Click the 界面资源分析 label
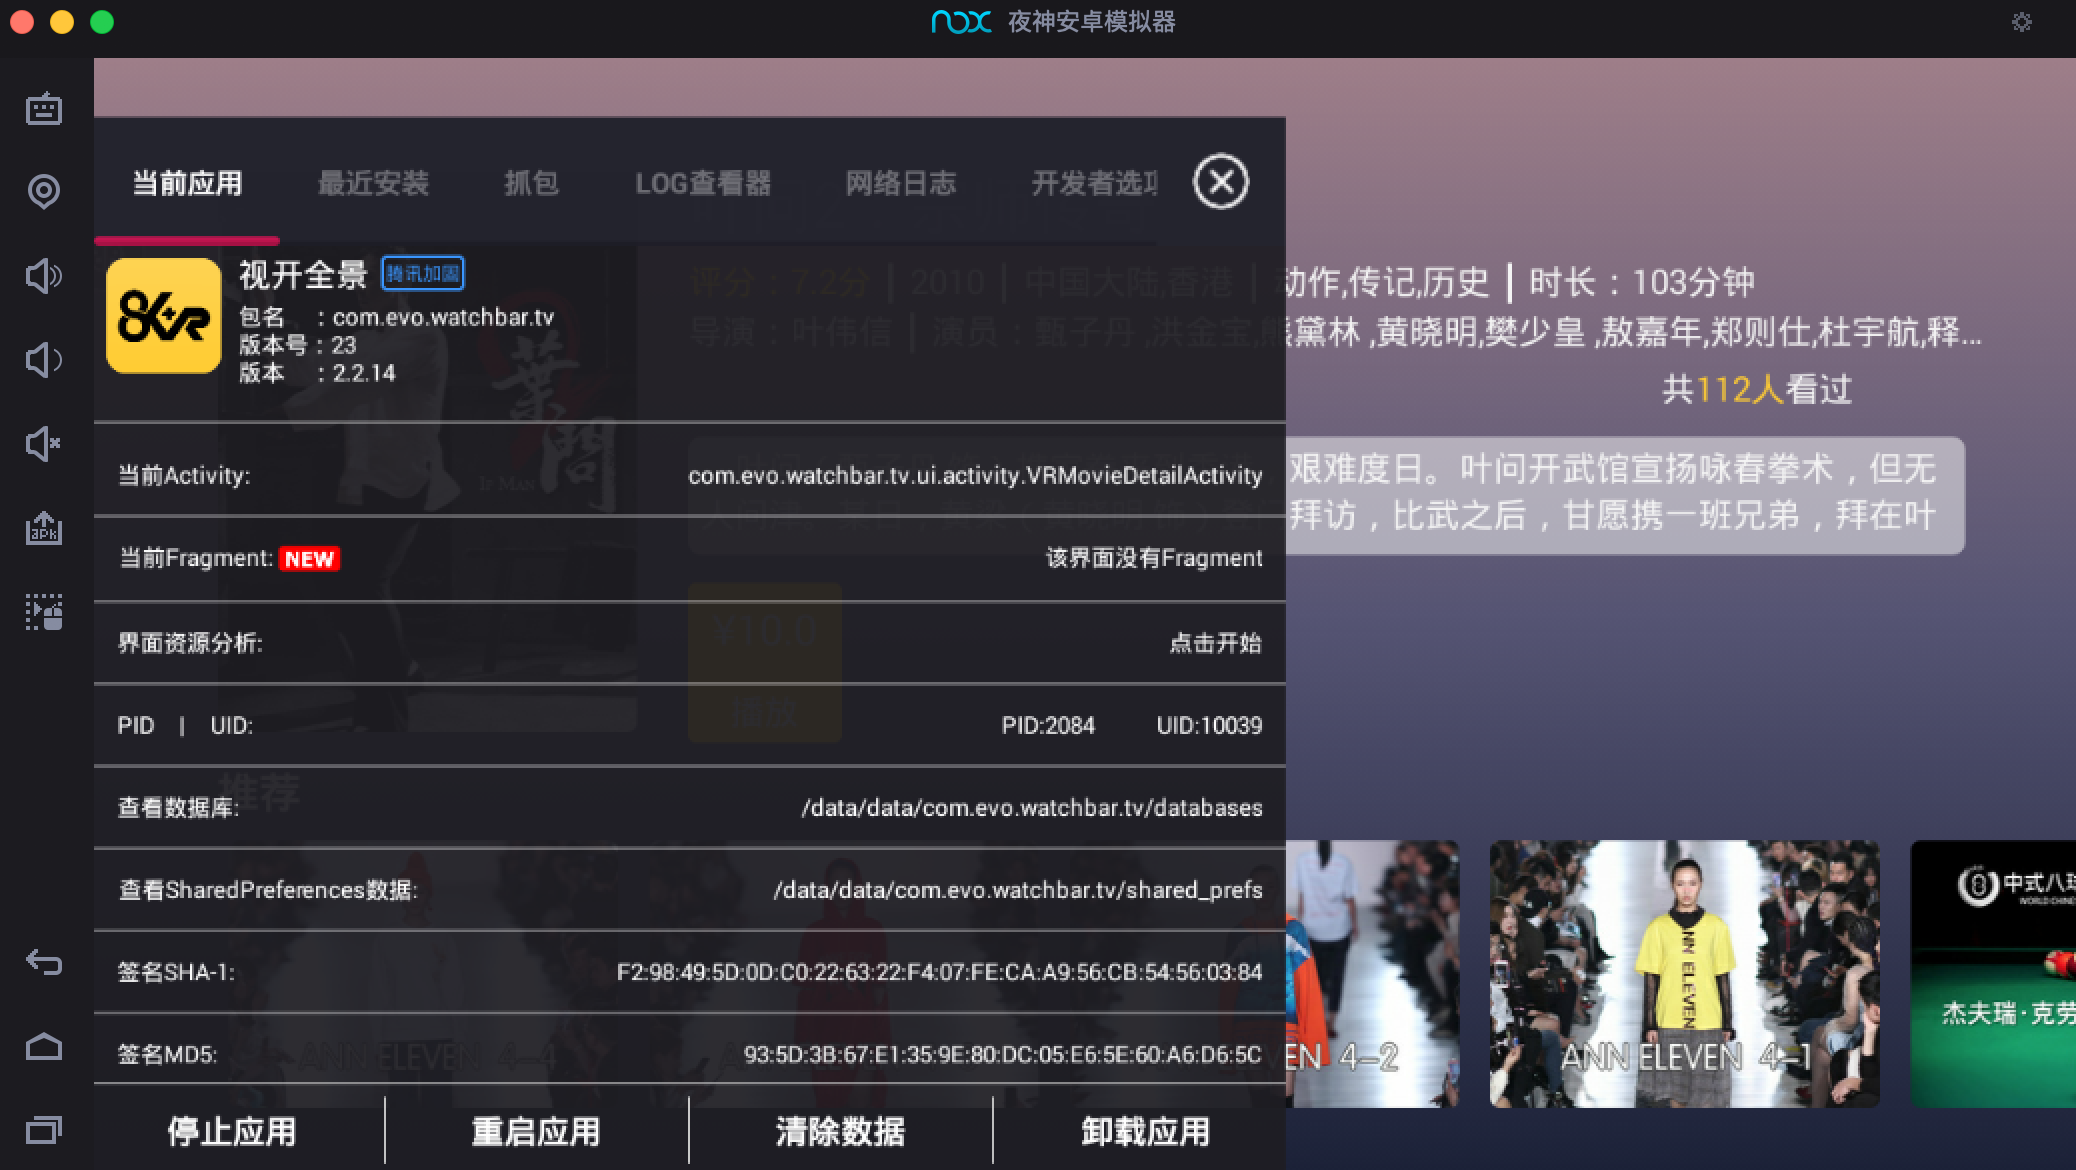 (x=190, y=642)
